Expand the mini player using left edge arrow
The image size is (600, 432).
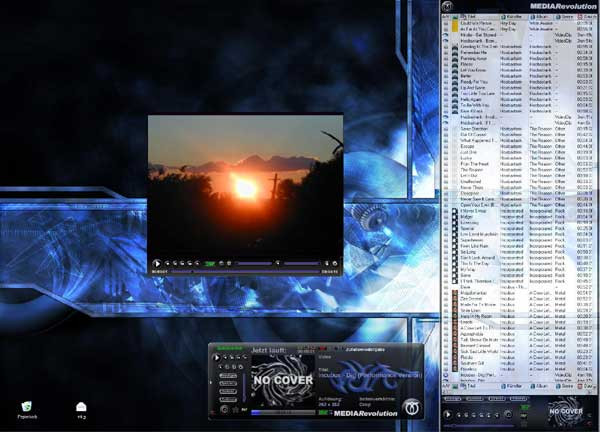[x=211, y=382]
